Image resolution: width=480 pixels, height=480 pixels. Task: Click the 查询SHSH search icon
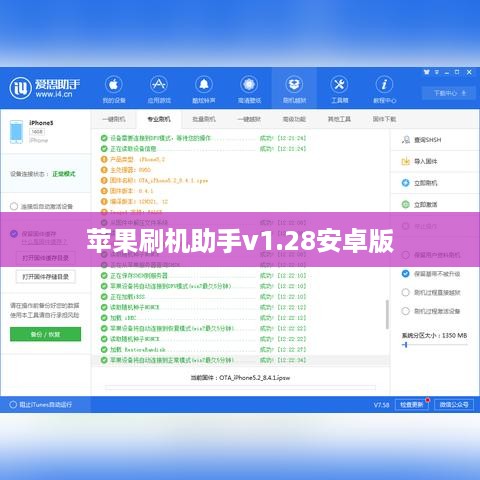pyautogui.click(x=406, y=140)
